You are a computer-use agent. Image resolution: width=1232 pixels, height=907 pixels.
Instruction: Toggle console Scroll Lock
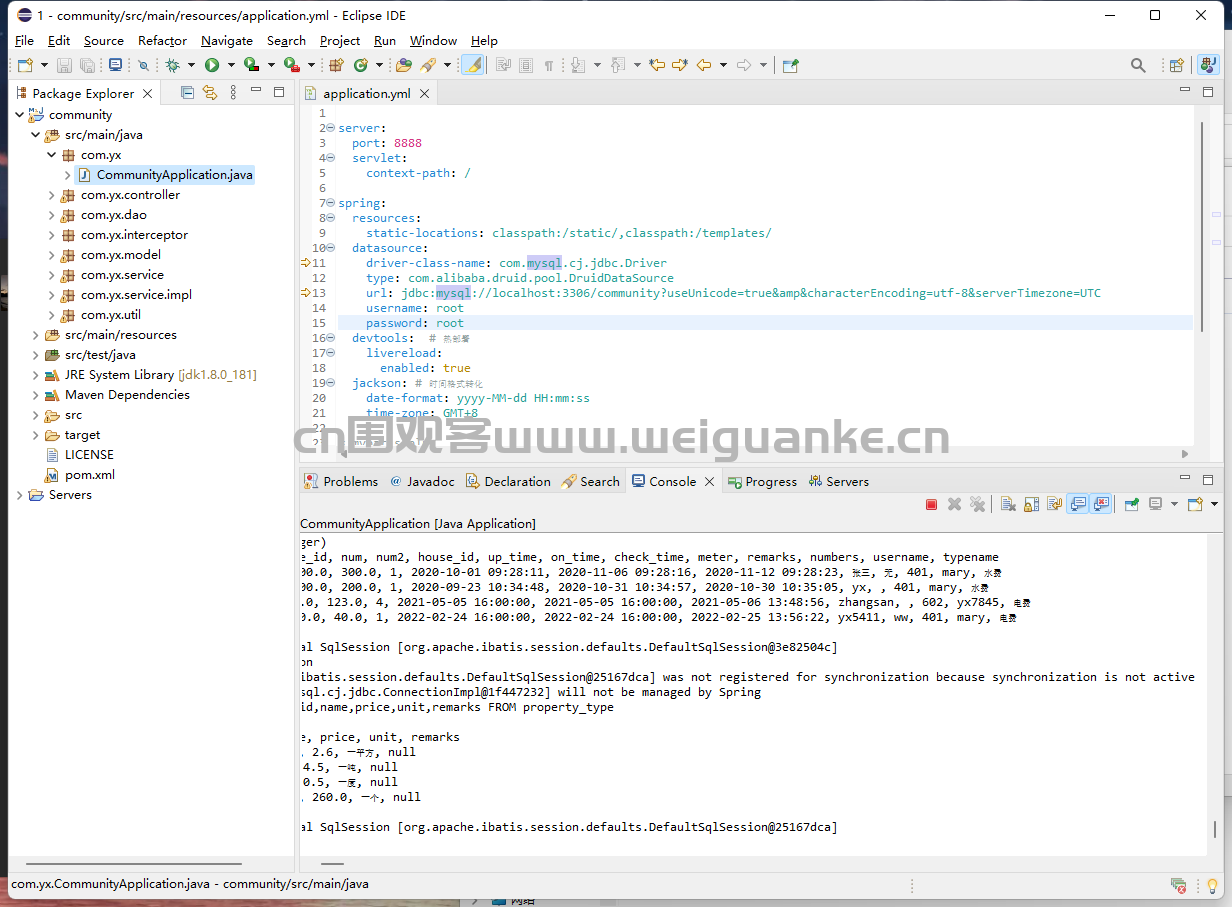pos(1031,504)
